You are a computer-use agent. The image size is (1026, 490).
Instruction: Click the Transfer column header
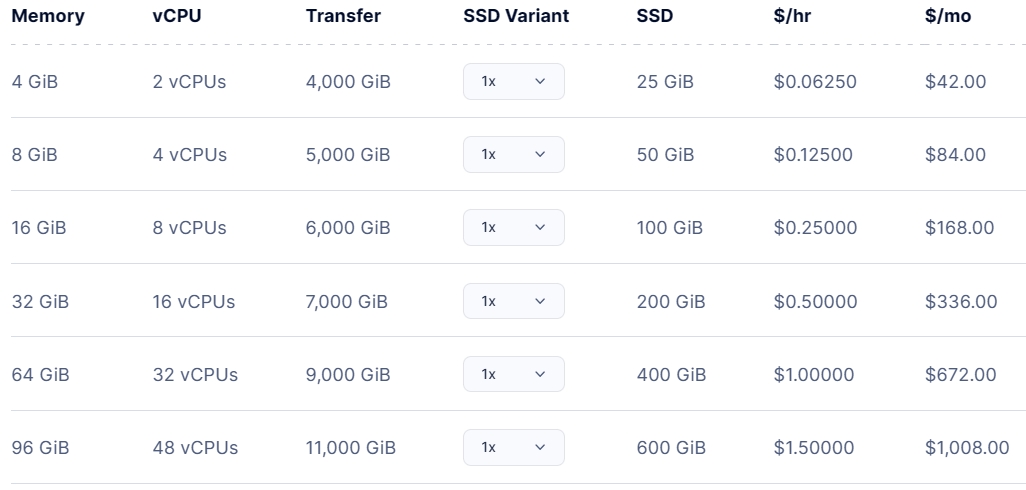(x=343, y=16)
